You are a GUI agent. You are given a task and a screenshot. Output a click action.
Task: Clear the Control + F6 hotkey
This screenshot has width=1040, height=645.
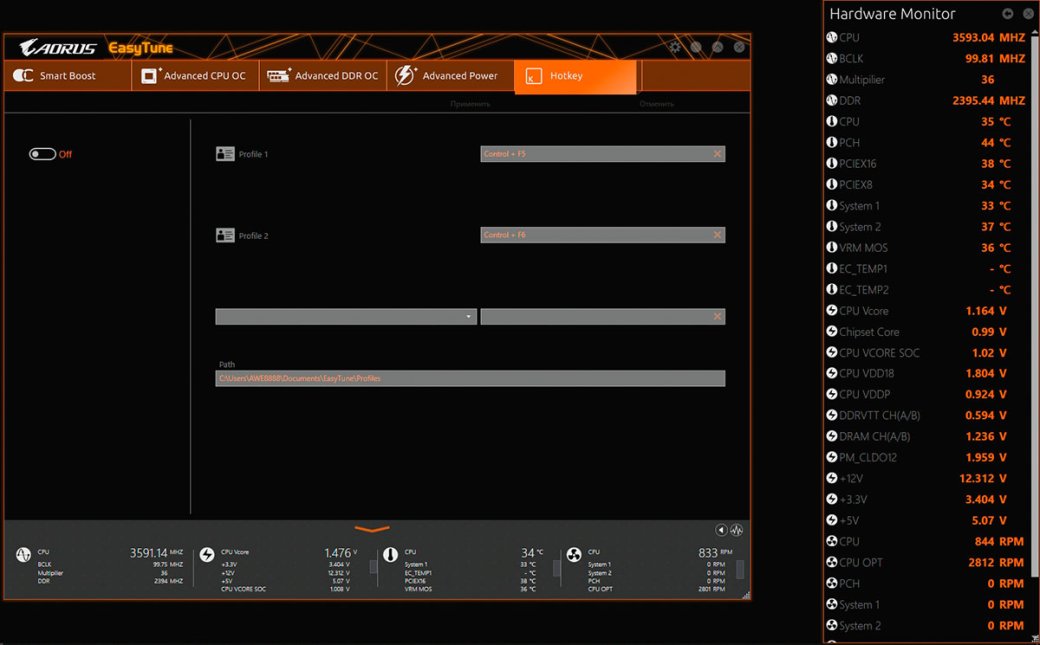tap(717, 235)
